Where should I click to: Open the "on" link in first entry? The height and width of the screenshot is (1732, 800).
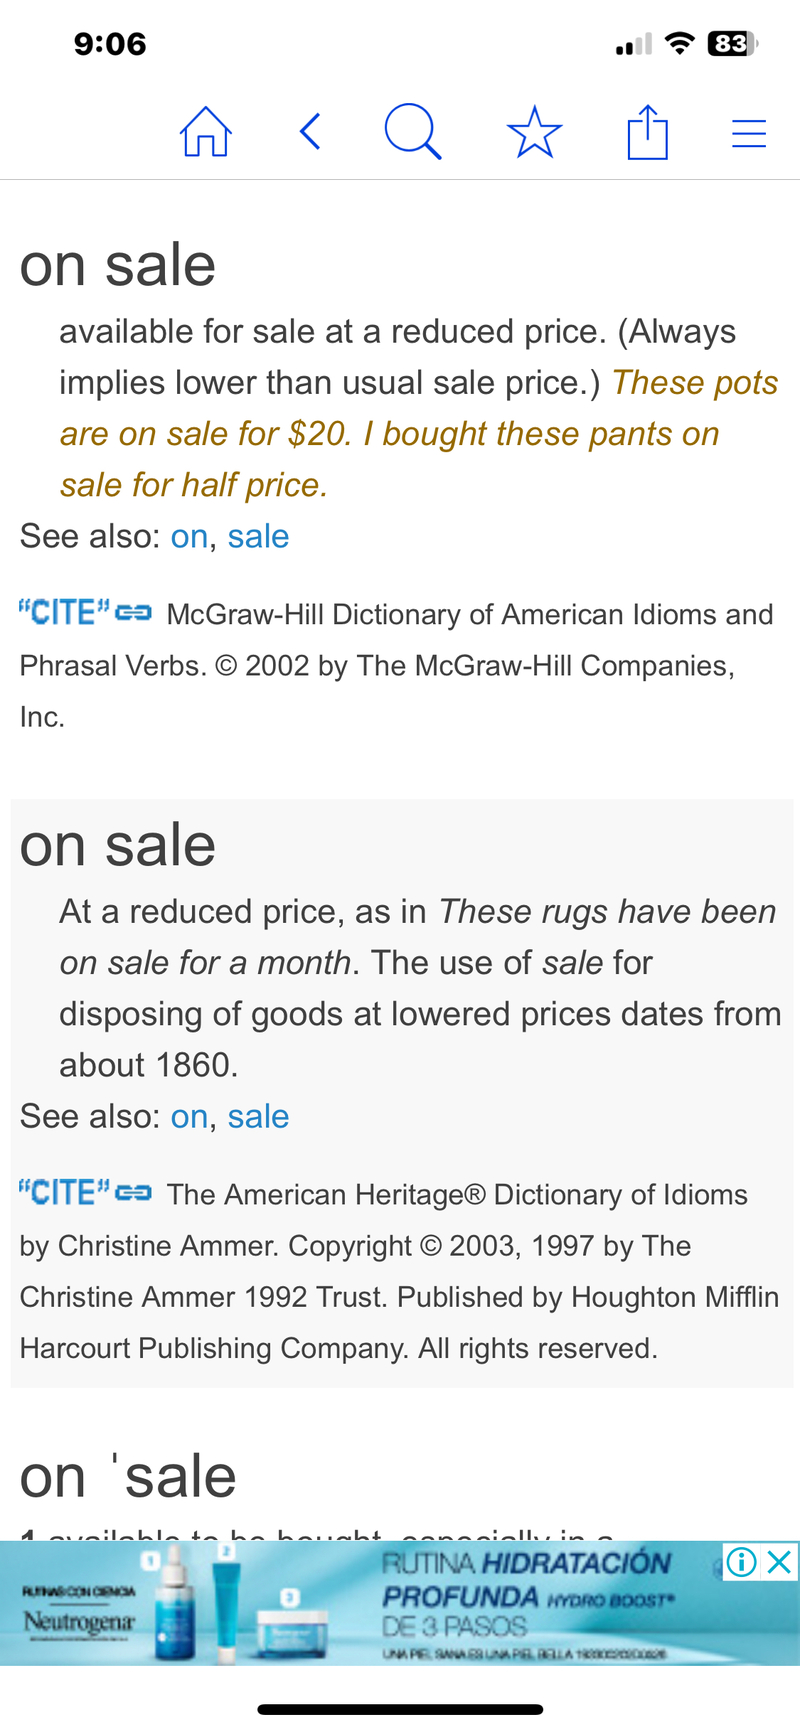[x=189, y=536]
